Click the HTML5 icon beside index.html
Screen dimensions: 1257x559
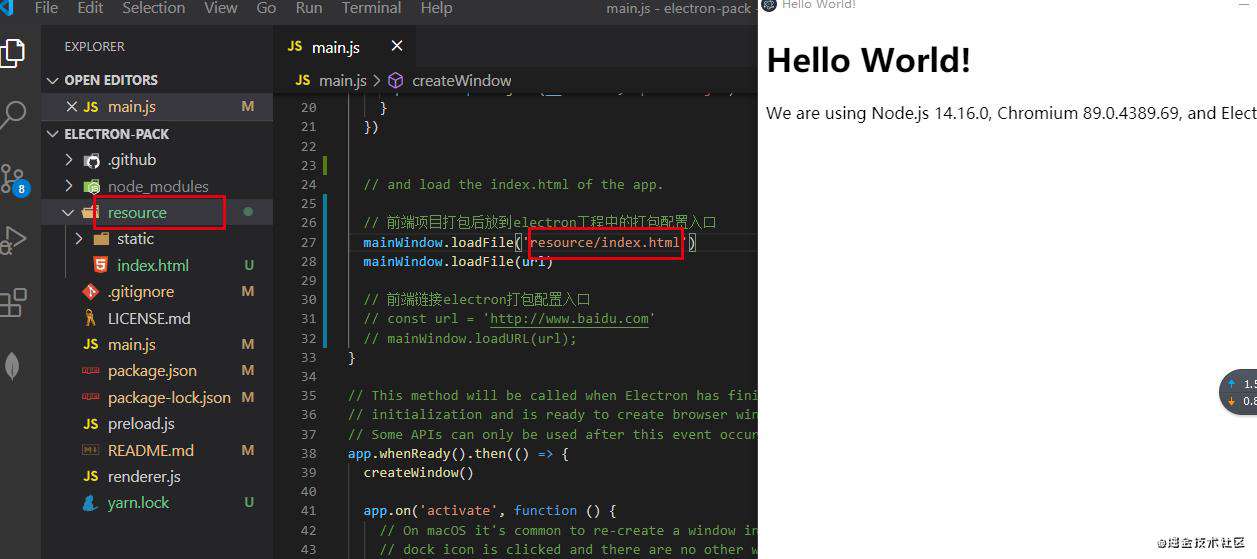[x=100, y=265]
